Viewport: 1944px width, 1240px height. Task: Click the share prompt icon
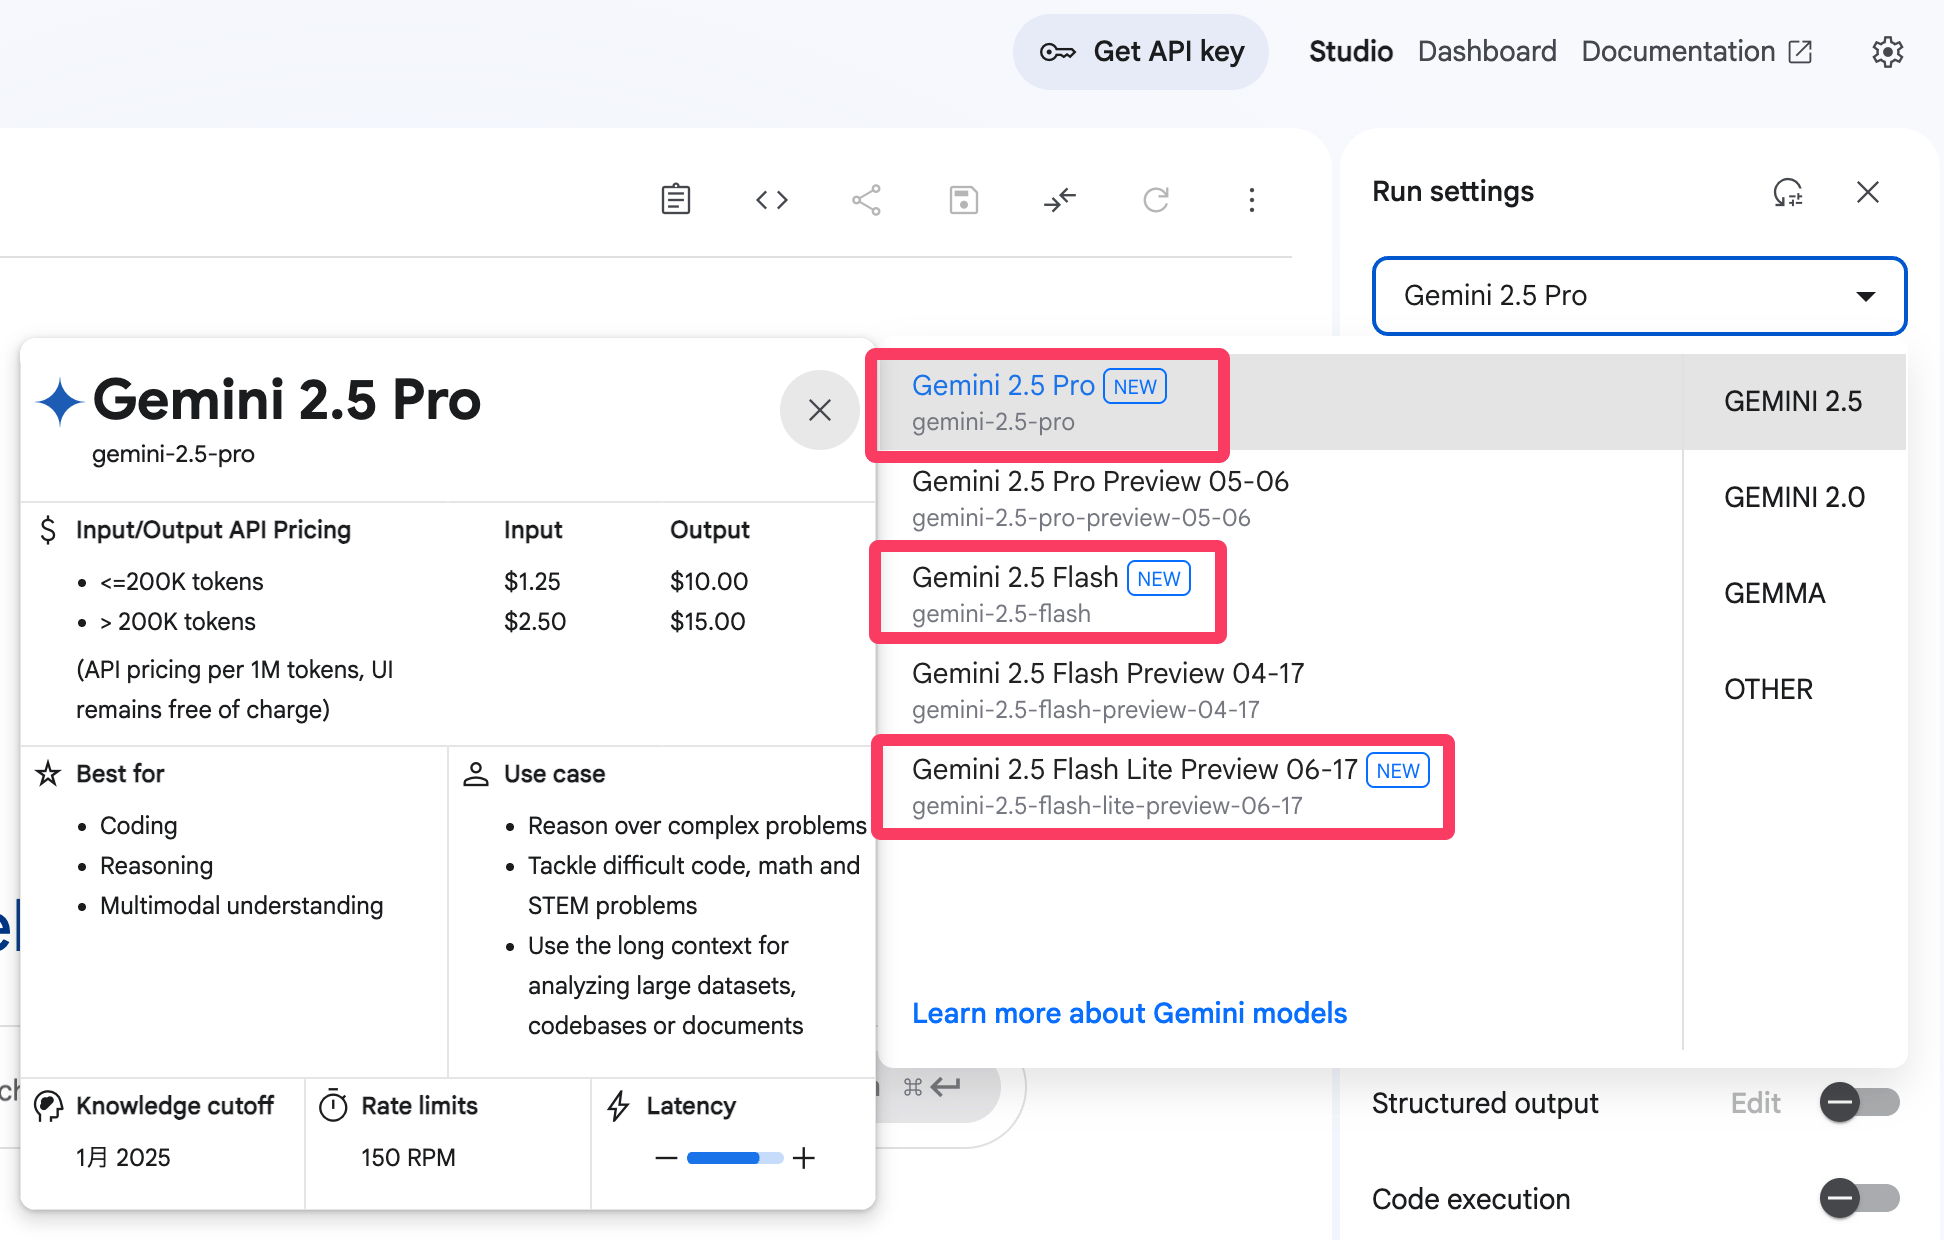coord(866,200)
